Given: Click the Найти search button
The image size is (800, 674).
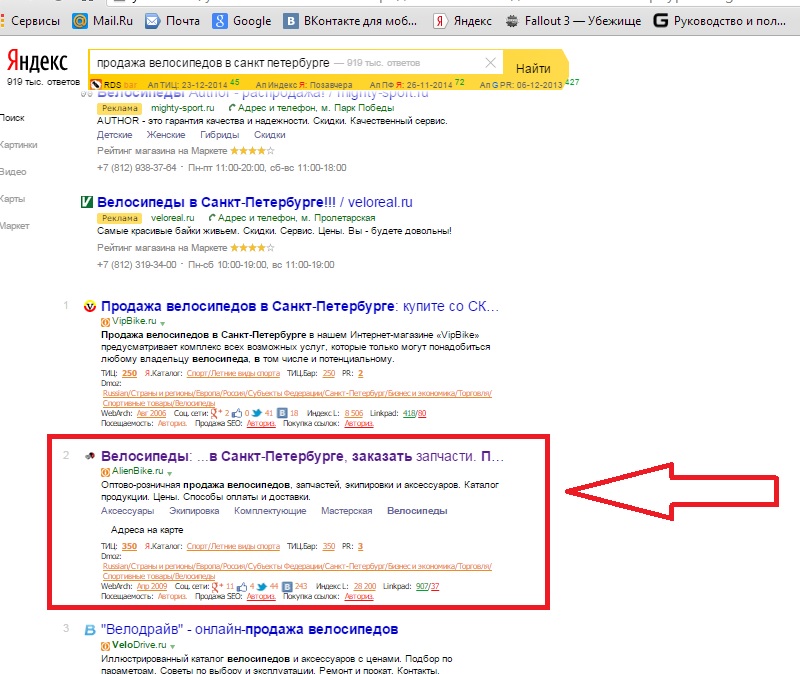Looking at the screenshot, I should click(x=534, y=68).
